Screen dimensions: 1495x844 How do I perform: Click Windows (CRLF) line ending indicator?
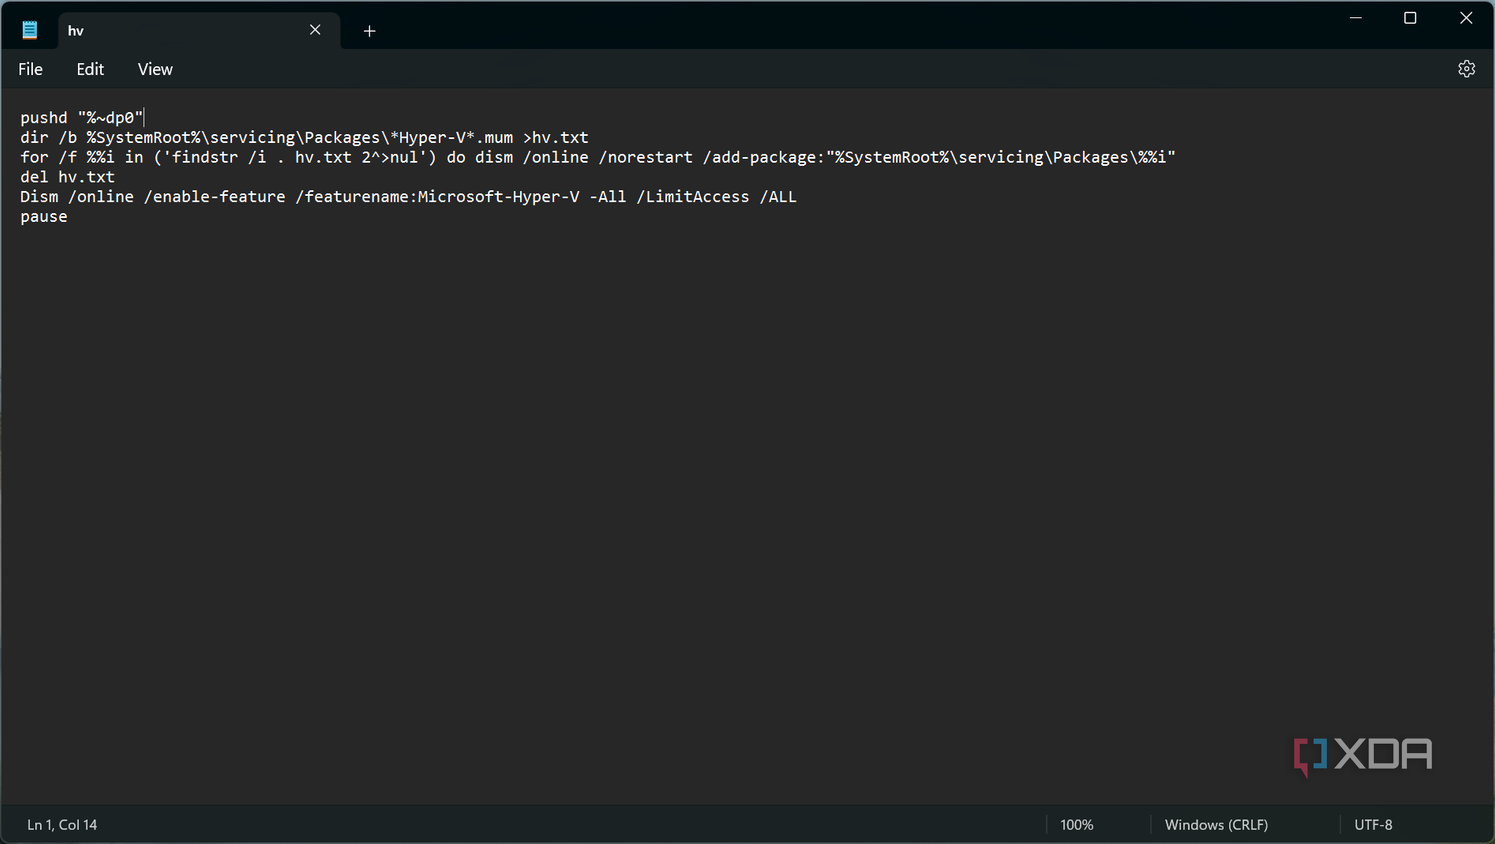point(1216,825)
